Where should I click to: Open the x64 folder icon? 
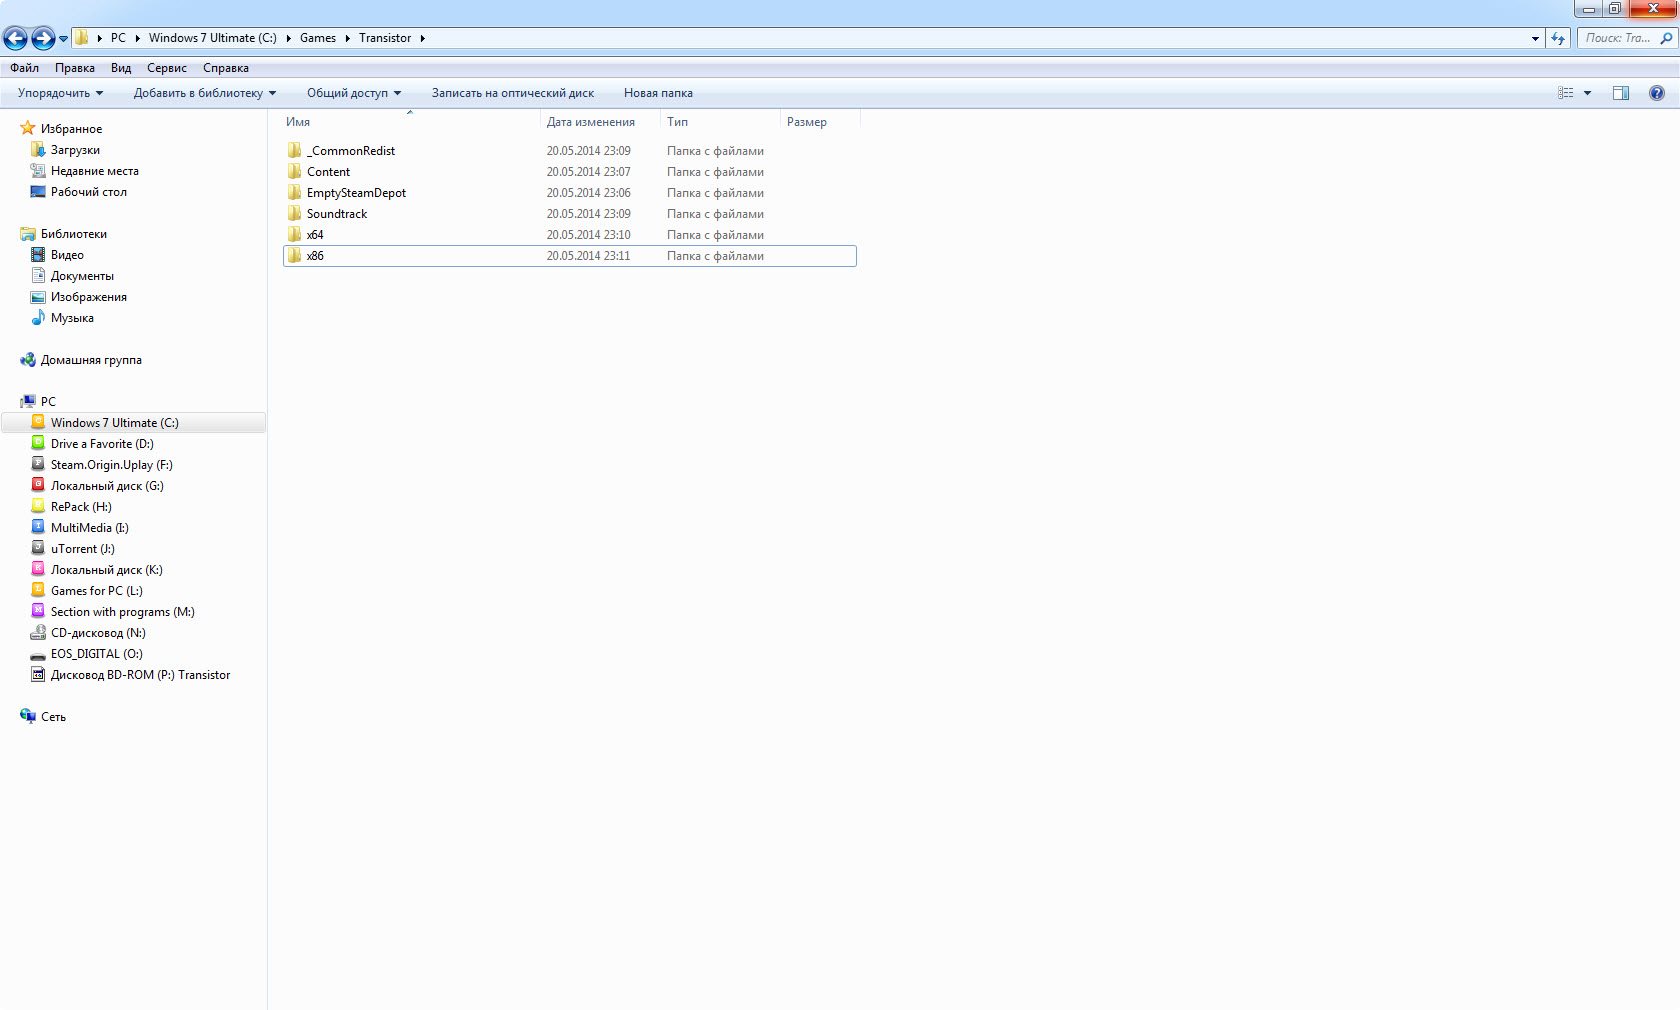coord(295,235)
